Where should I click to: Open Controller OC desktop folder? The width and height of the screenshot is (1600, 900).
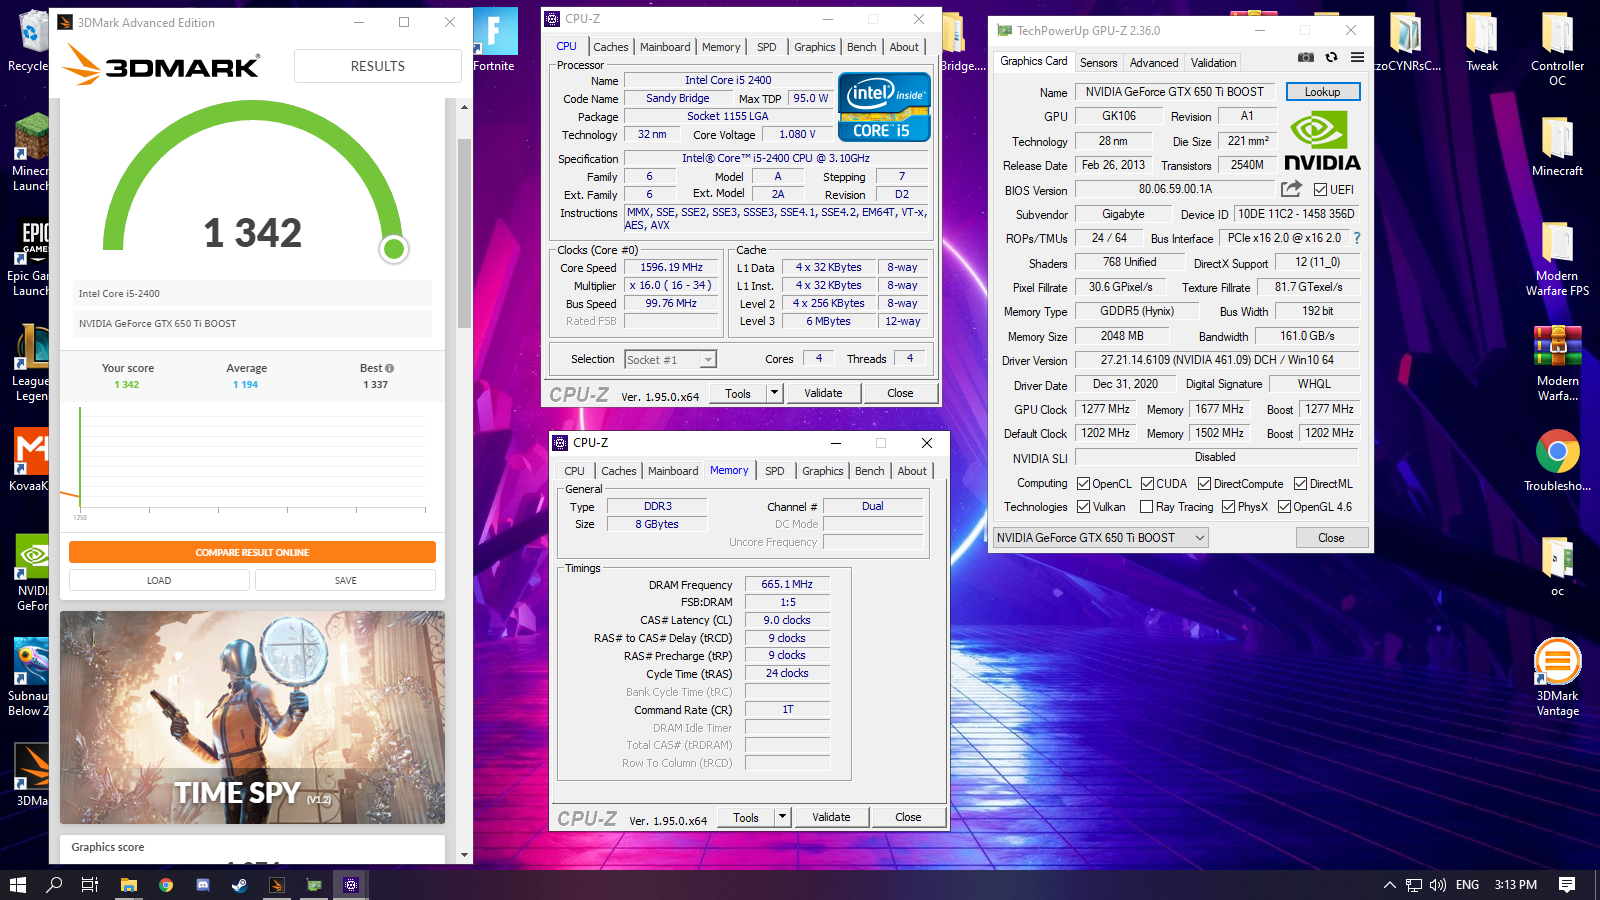pos(1557,48)
